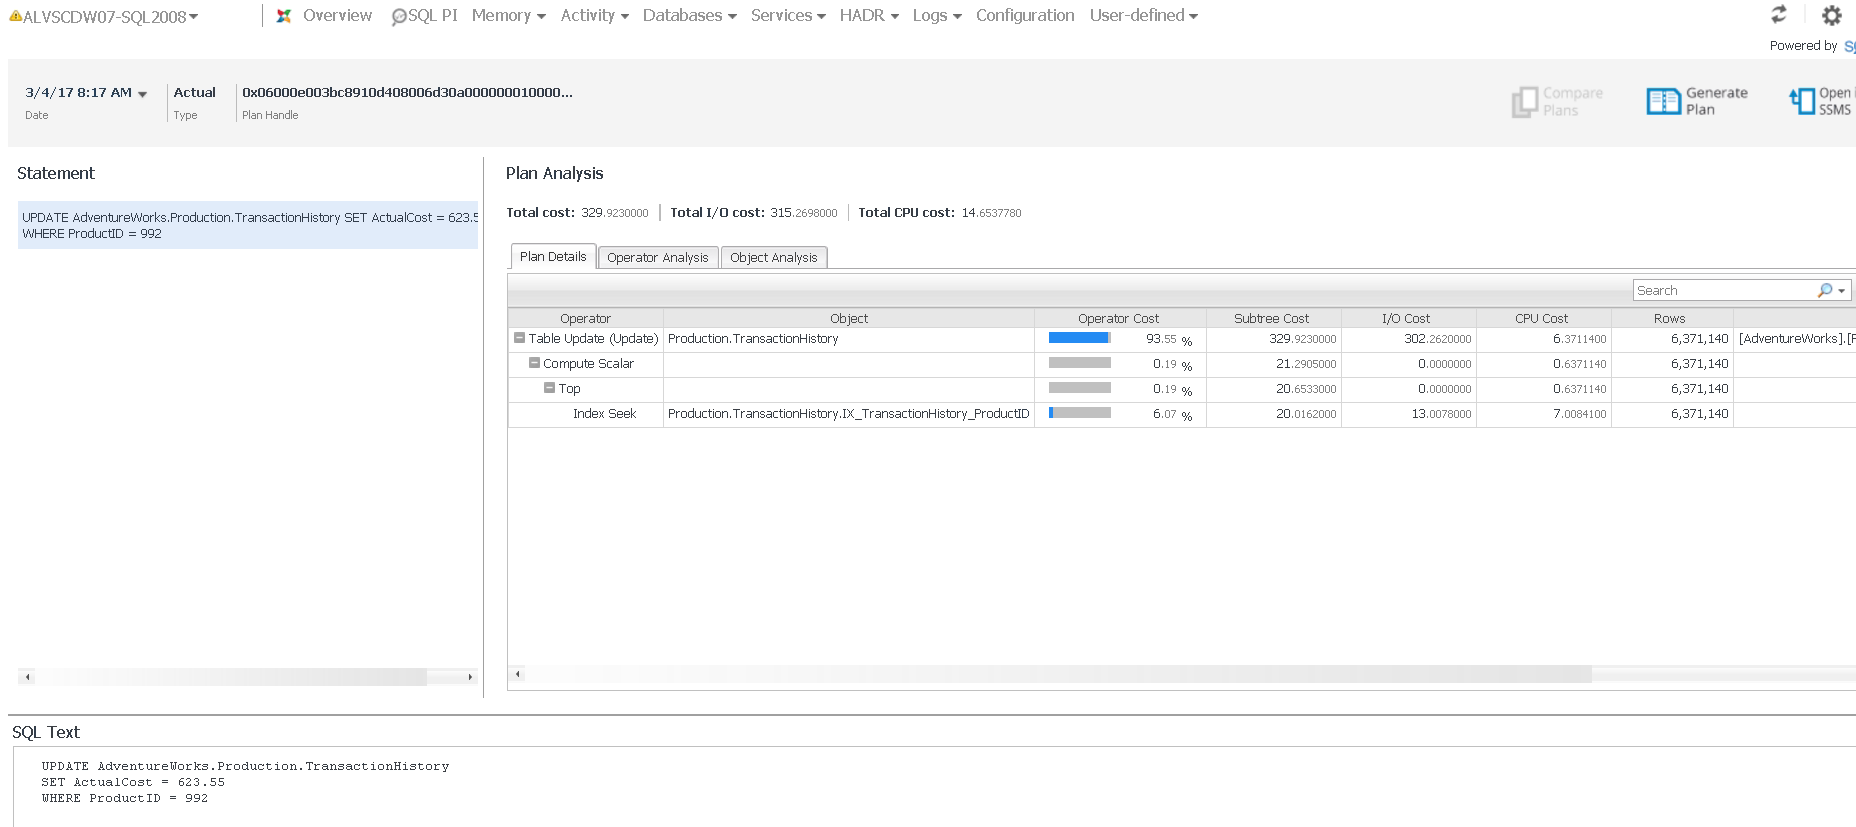1856x827 pixels.
Task: Switch to the Object Analysis tab
Action: [x=773, y=258]
